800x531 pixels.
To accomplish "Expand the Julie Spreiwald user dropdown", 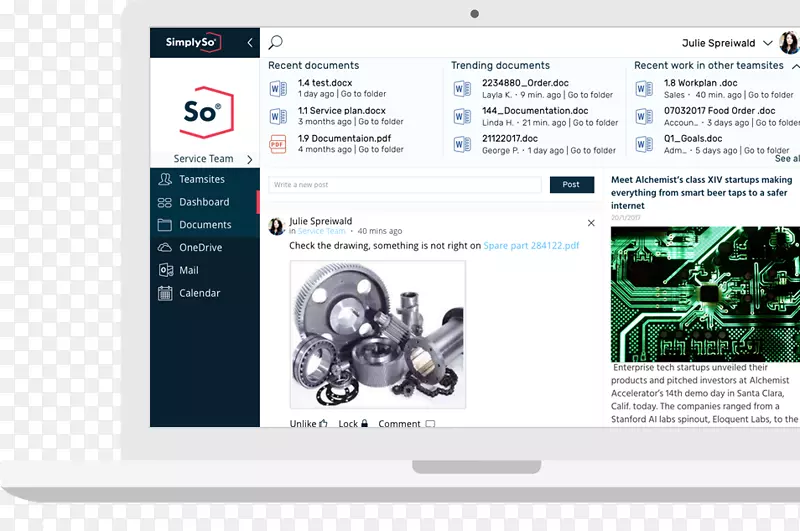I will tap(767, 43).
